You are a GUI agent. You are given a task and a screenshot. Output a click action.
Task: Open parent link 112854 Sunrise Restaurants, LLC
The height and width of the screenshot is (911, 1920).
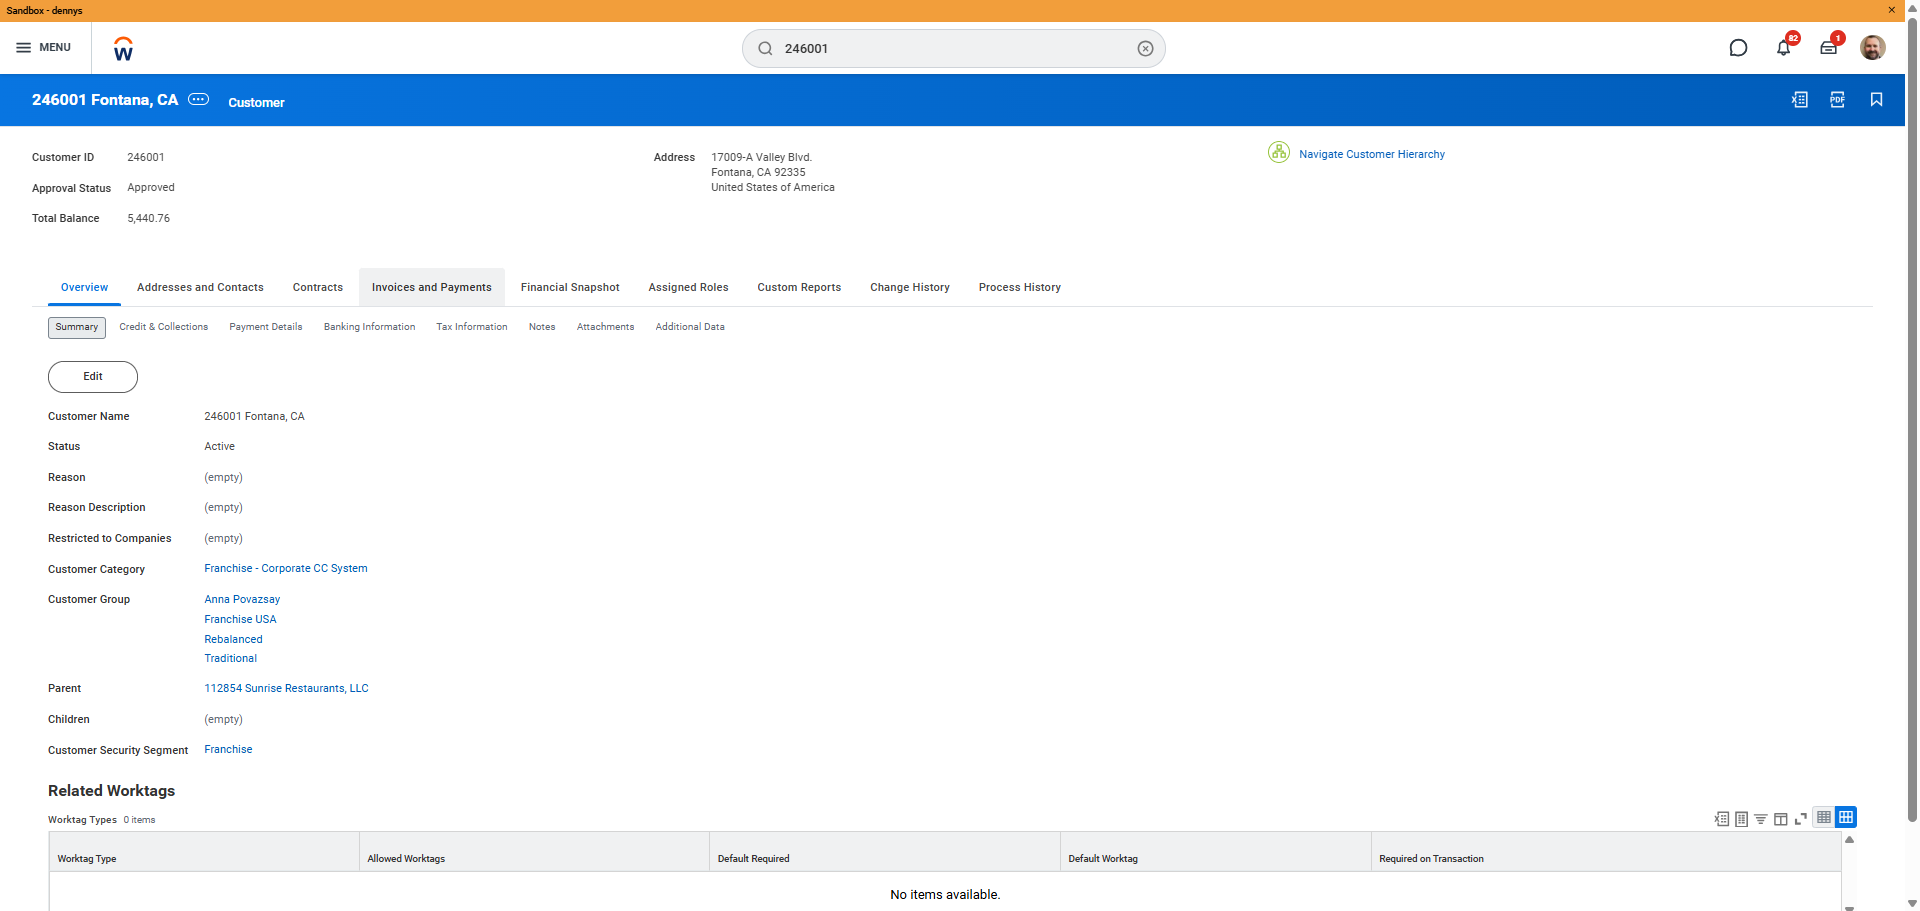coord(286,689)
